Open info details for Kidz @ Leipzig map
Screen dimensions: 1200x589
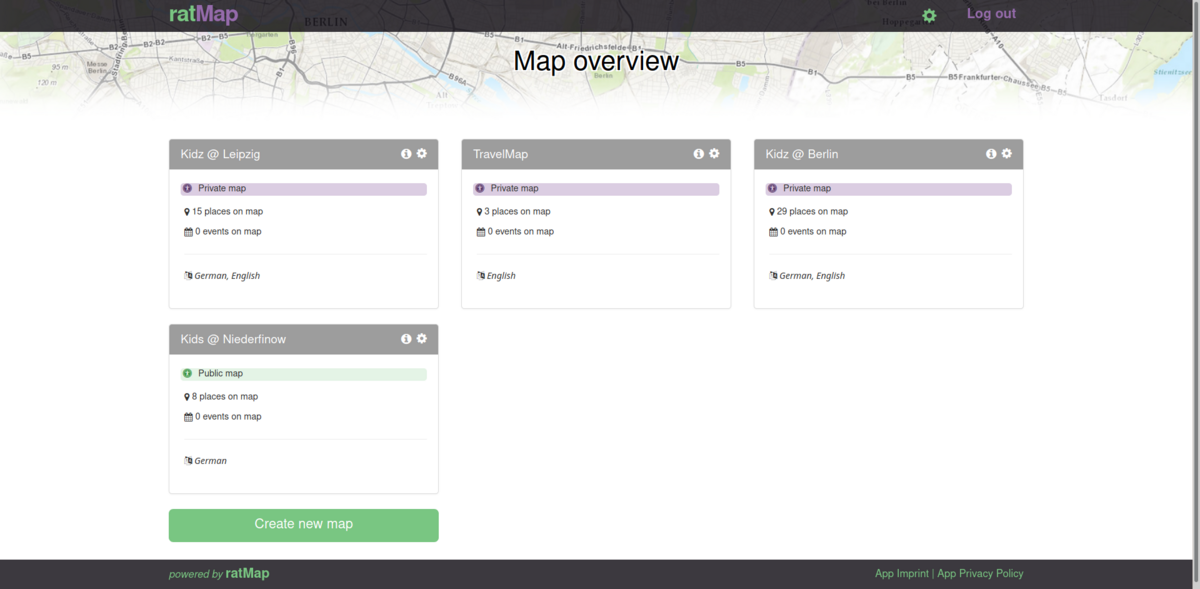405,153
